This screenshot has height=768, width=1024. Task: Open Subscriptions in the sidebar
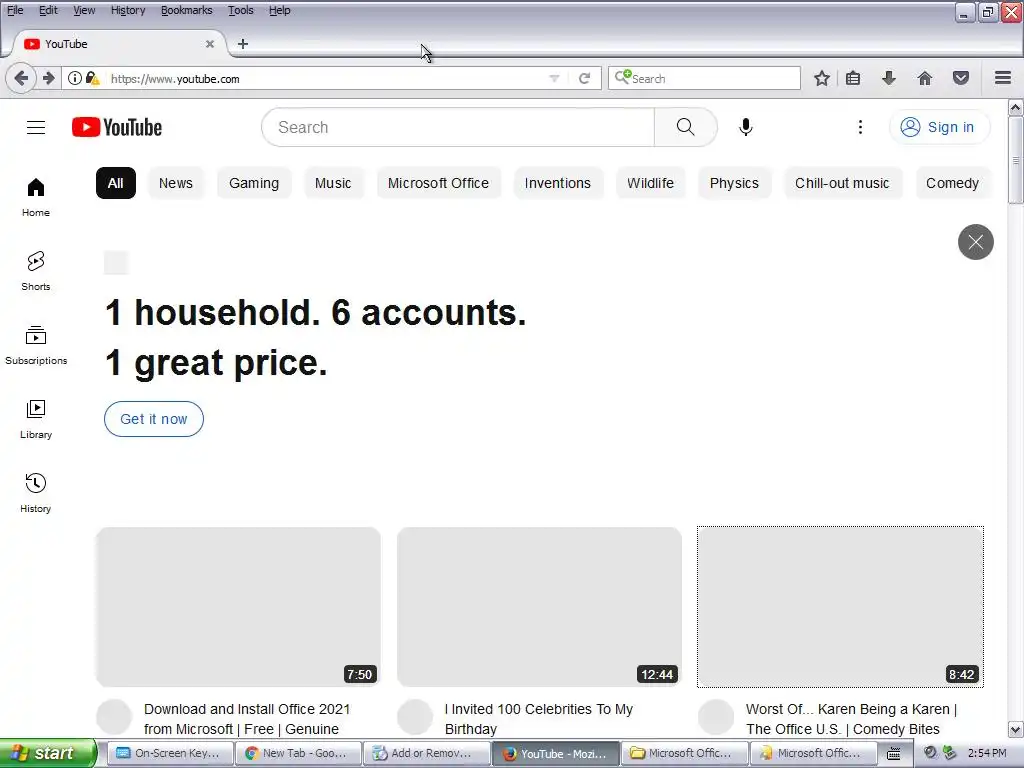tap(36, 345)
